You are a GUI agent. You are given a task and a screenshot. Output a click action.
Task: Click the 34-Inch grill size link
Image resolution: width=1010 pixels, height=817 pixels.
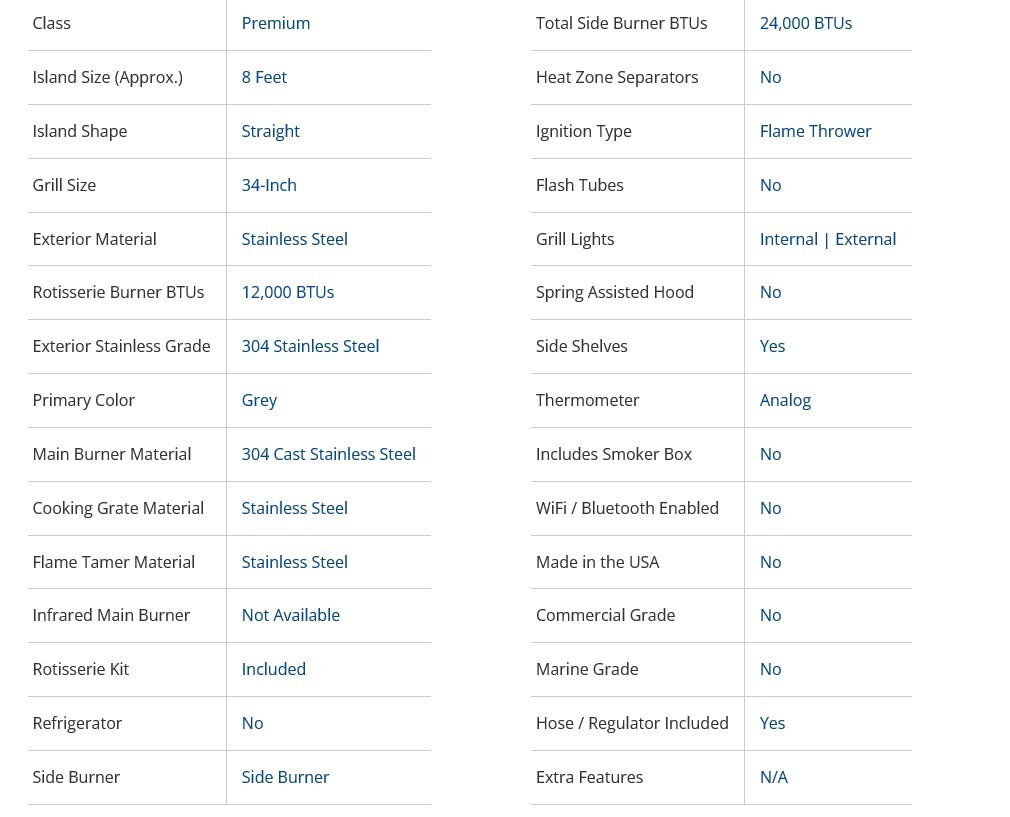pyautogui.click(x=269, y=185)
